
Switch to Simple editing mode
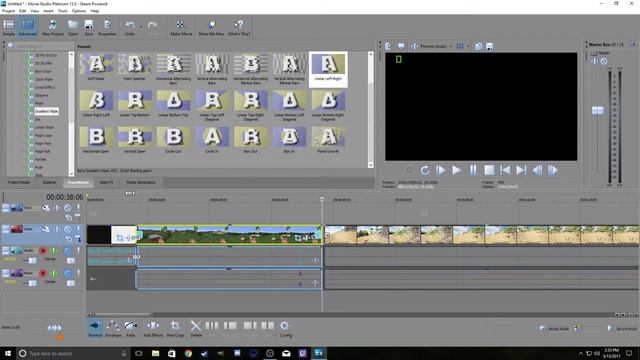tap(9, 27)
